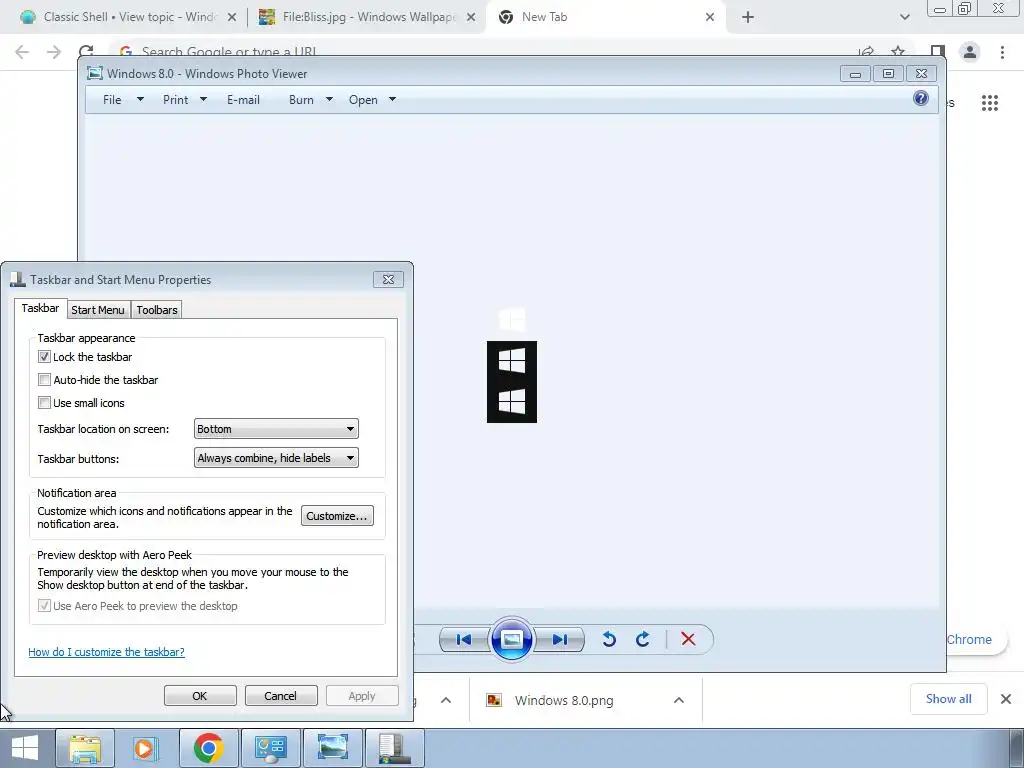
Task: Open Chrome three-dot menu
Action: [1002, 52]
